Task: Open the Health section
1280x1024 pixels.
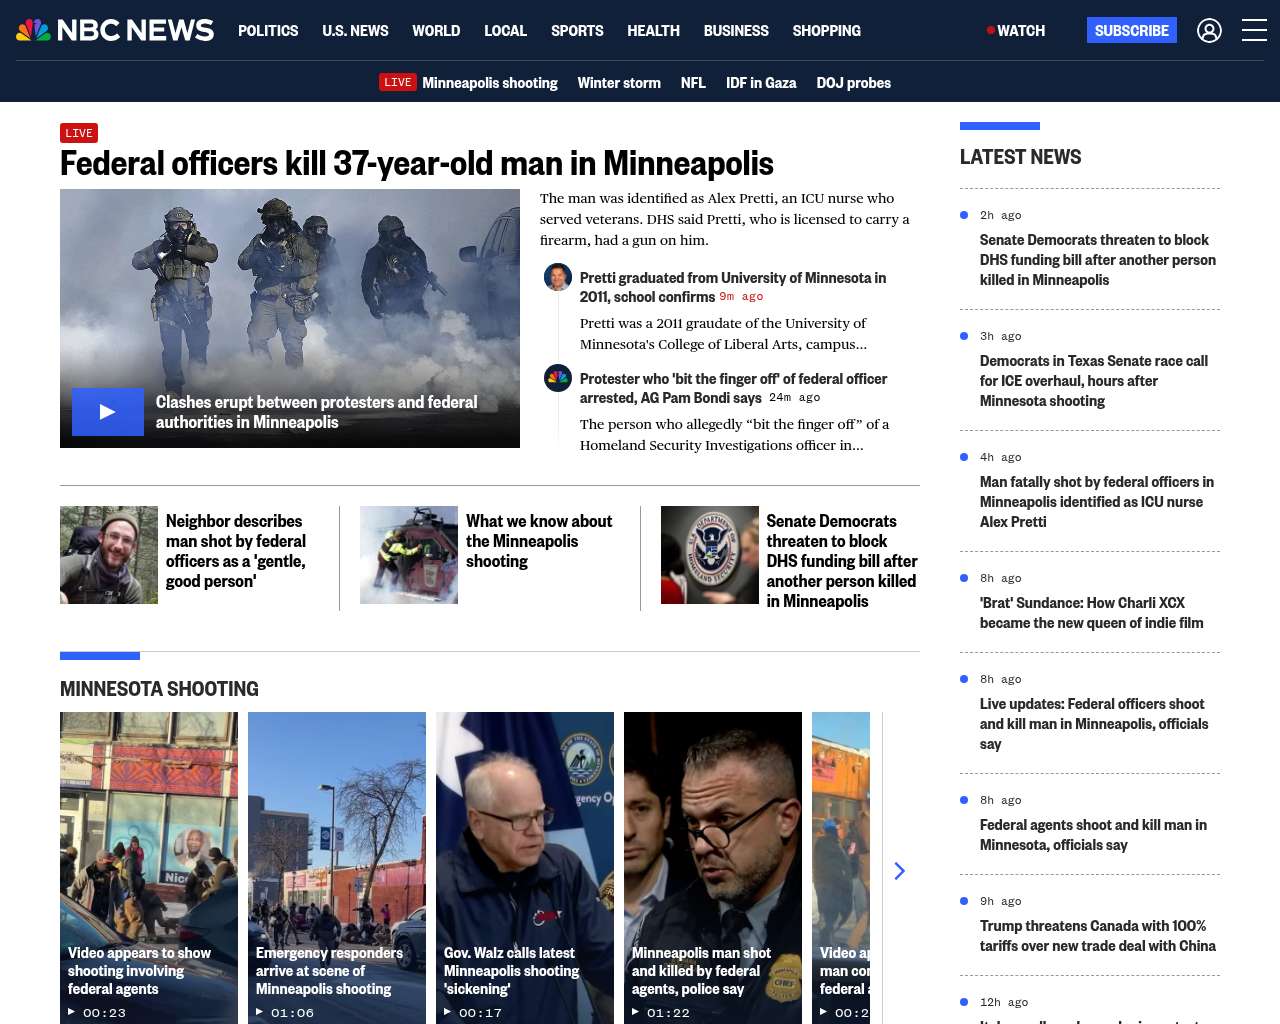Action: click(653, 30)
